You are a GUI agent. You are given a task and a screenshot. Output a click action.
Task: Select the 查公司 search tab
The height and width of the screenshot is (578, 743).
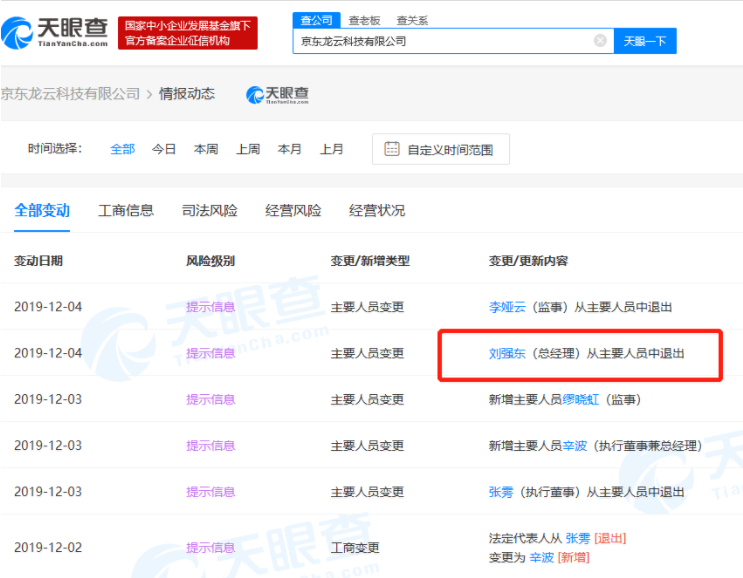(x=317, y=20)
